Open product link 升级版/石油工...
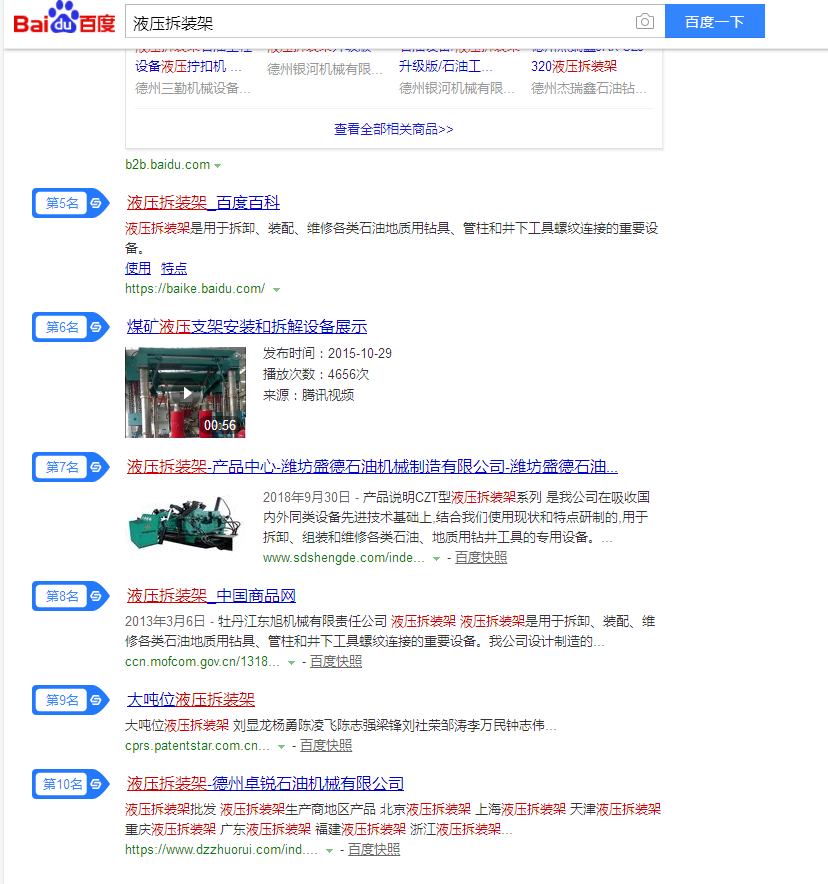 tap(446, 67)
